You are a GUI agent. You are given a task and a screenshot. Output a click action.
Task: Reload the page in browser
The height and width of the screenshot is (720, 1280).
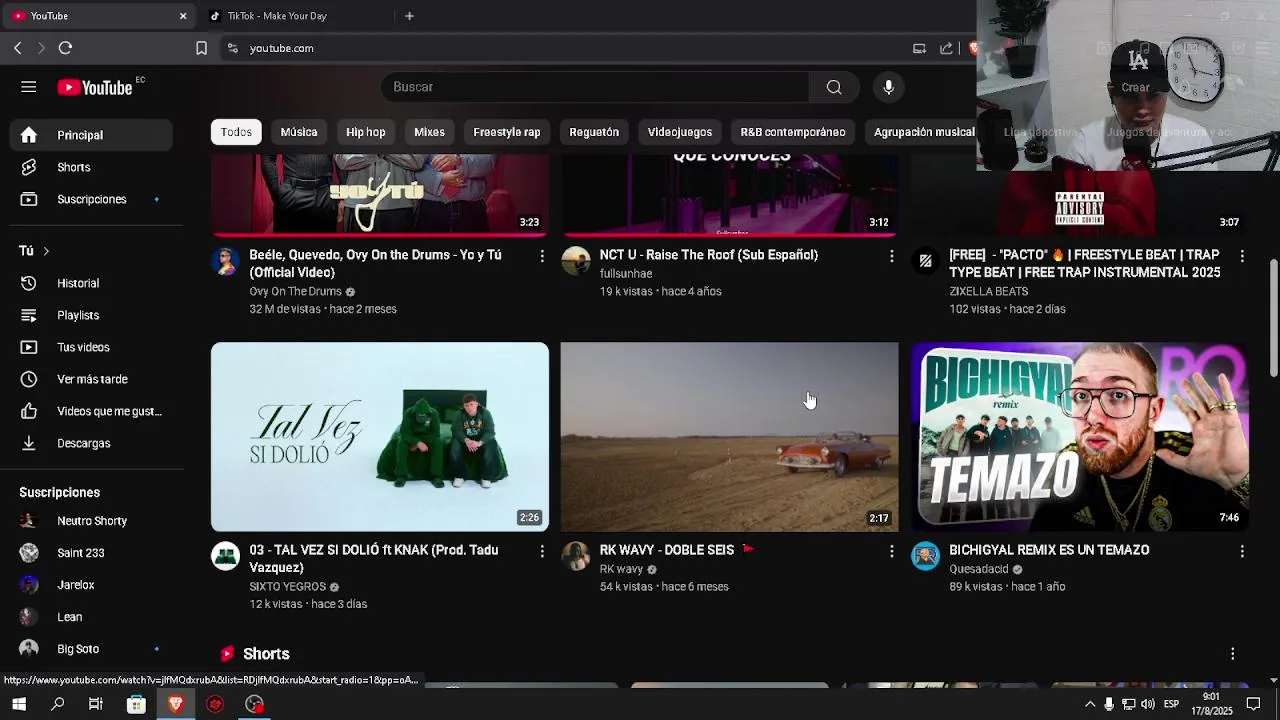coord(65,48)
